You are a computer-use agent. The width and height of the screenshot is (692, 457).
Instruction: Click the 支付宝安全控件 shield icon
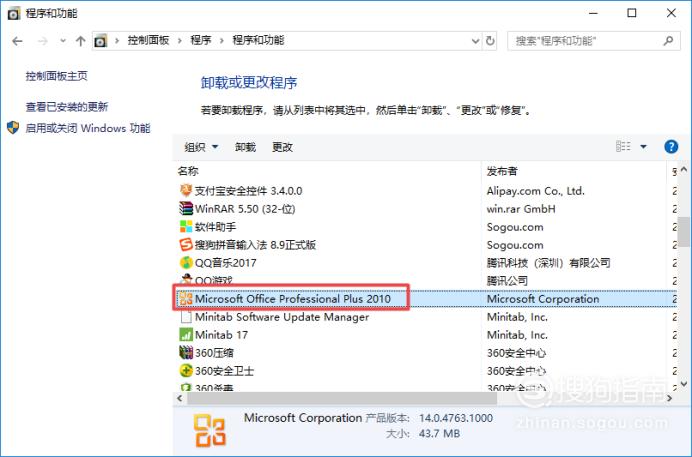pos(186,191)
